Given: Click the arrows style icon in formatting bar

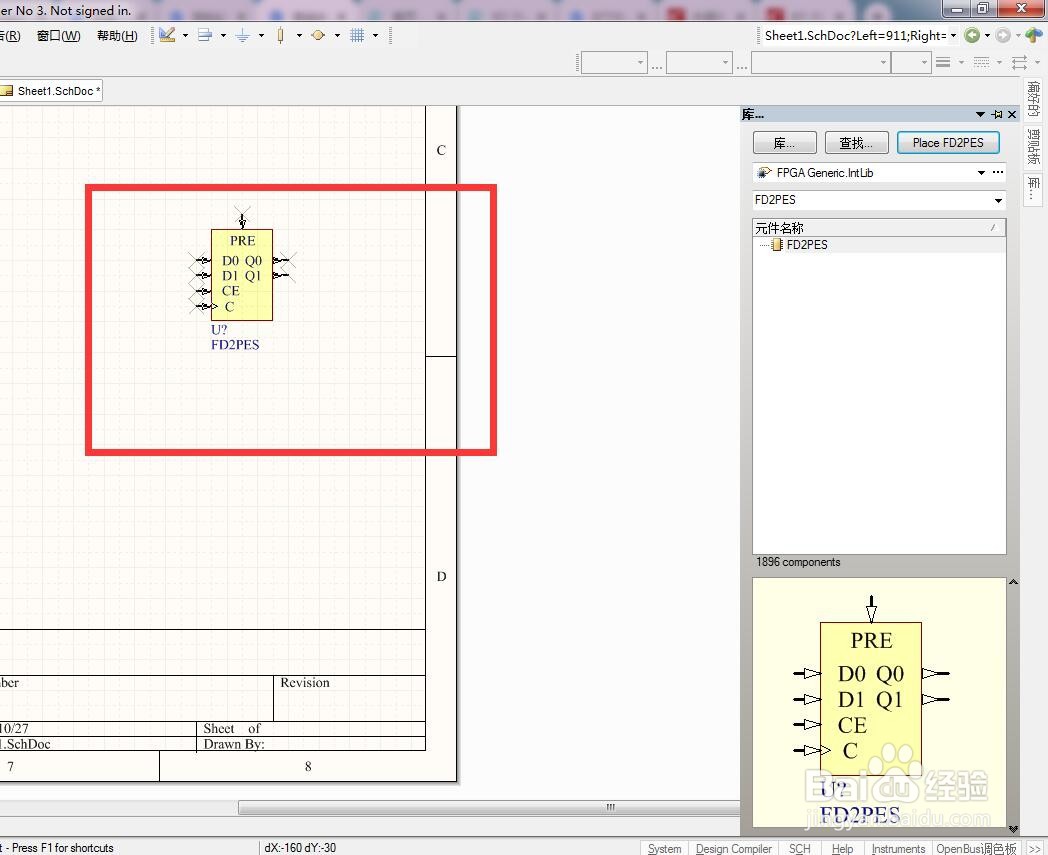Looking at the screenshot, I should (x=1019, y=62).
